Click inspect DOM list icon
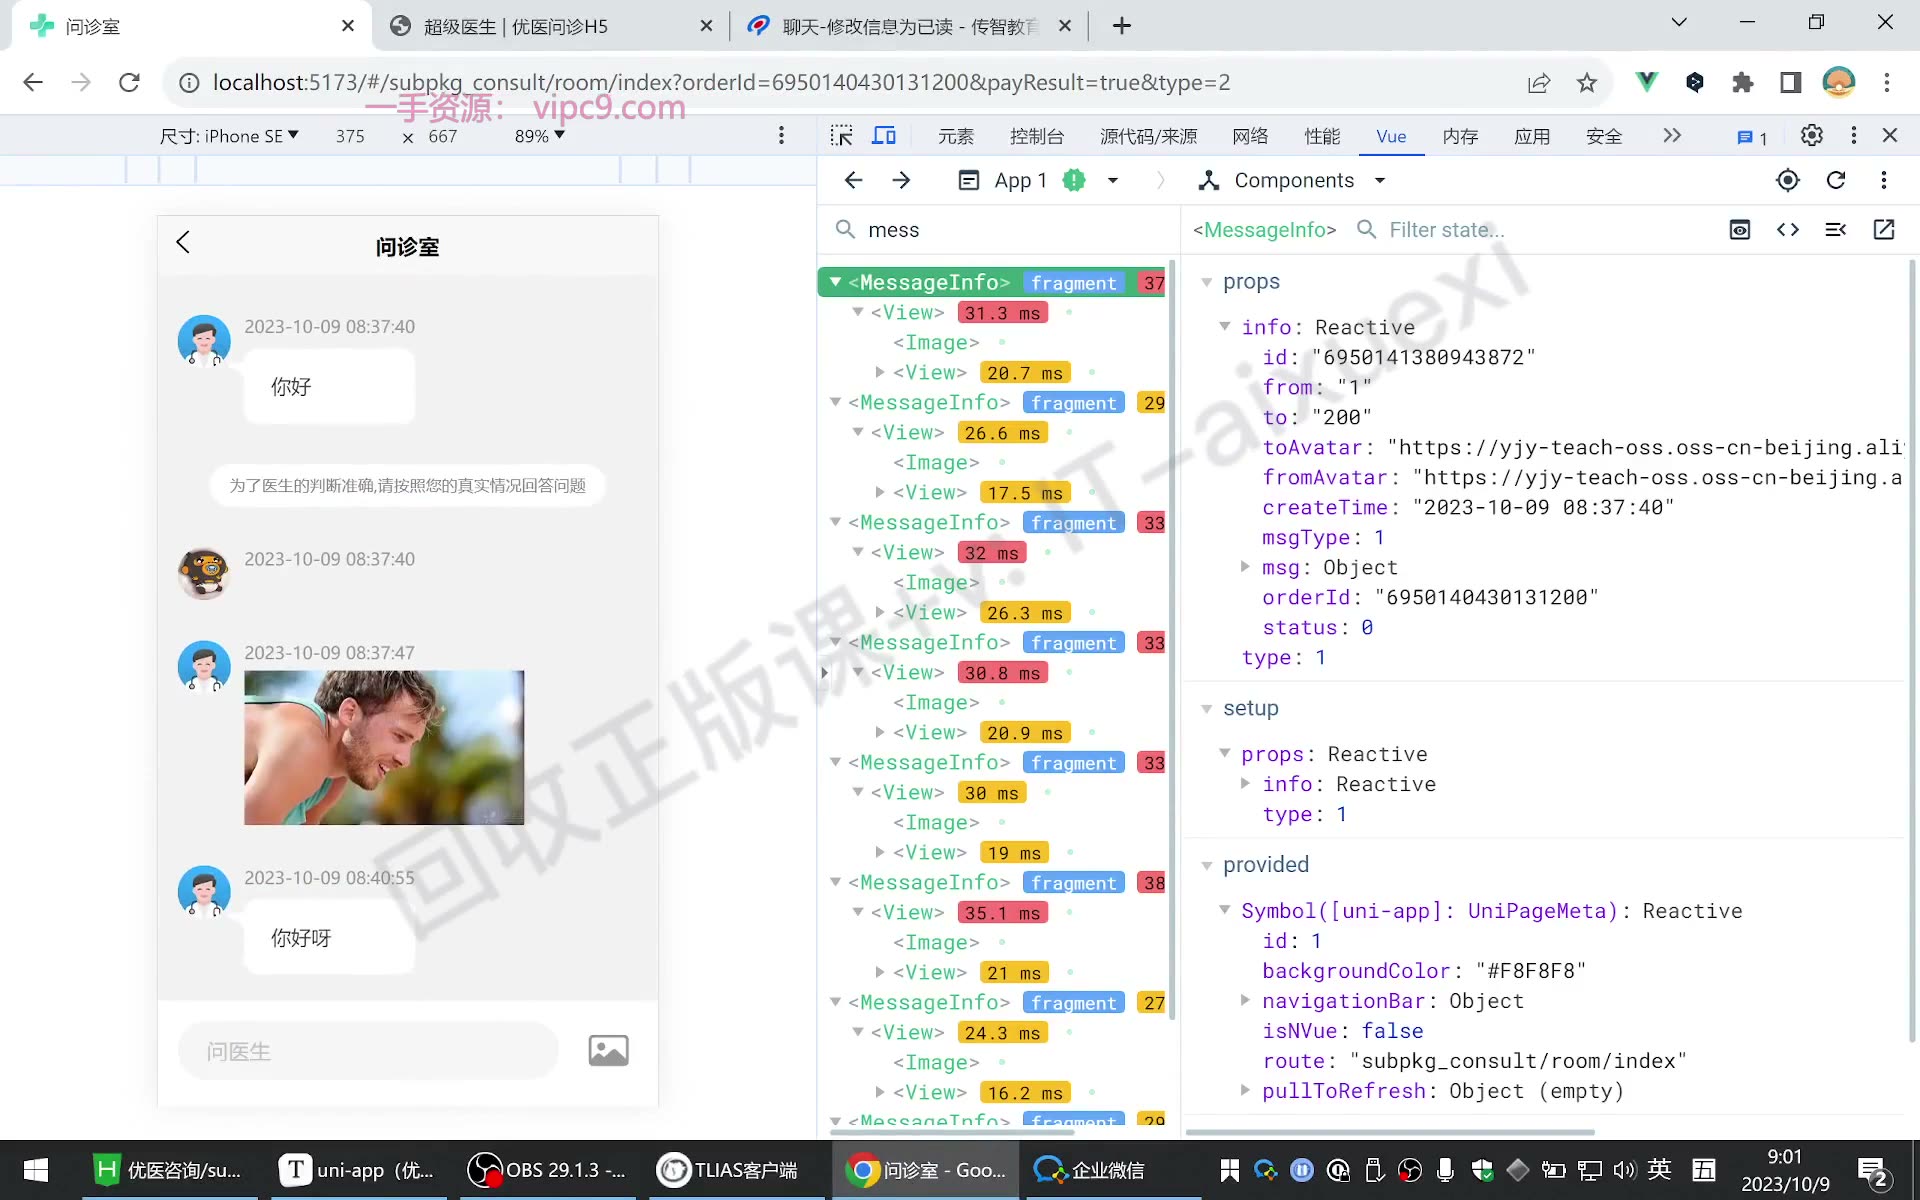The width and height of the screenshot is (1920, 1200). coord(1836,230)
